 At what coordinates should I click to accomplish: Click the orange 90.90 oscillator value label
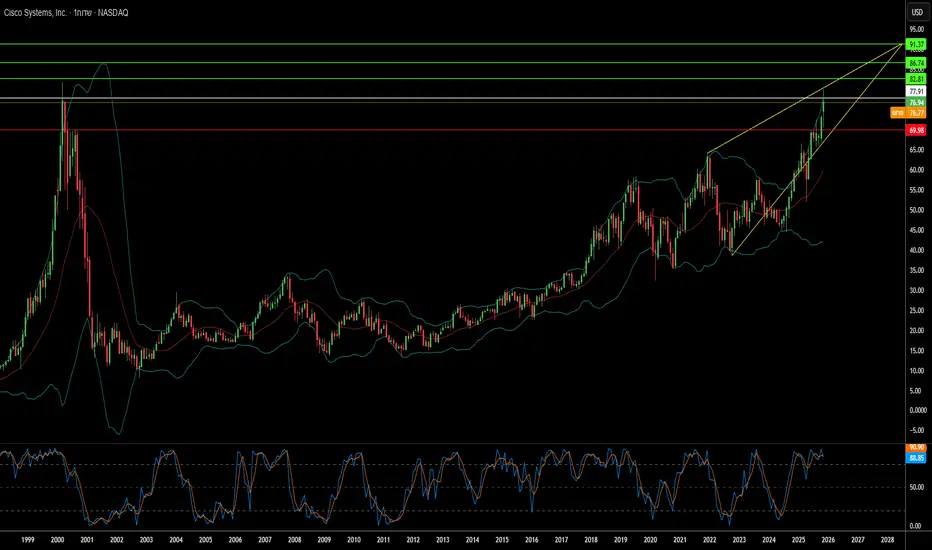click(x=915, y=447)
